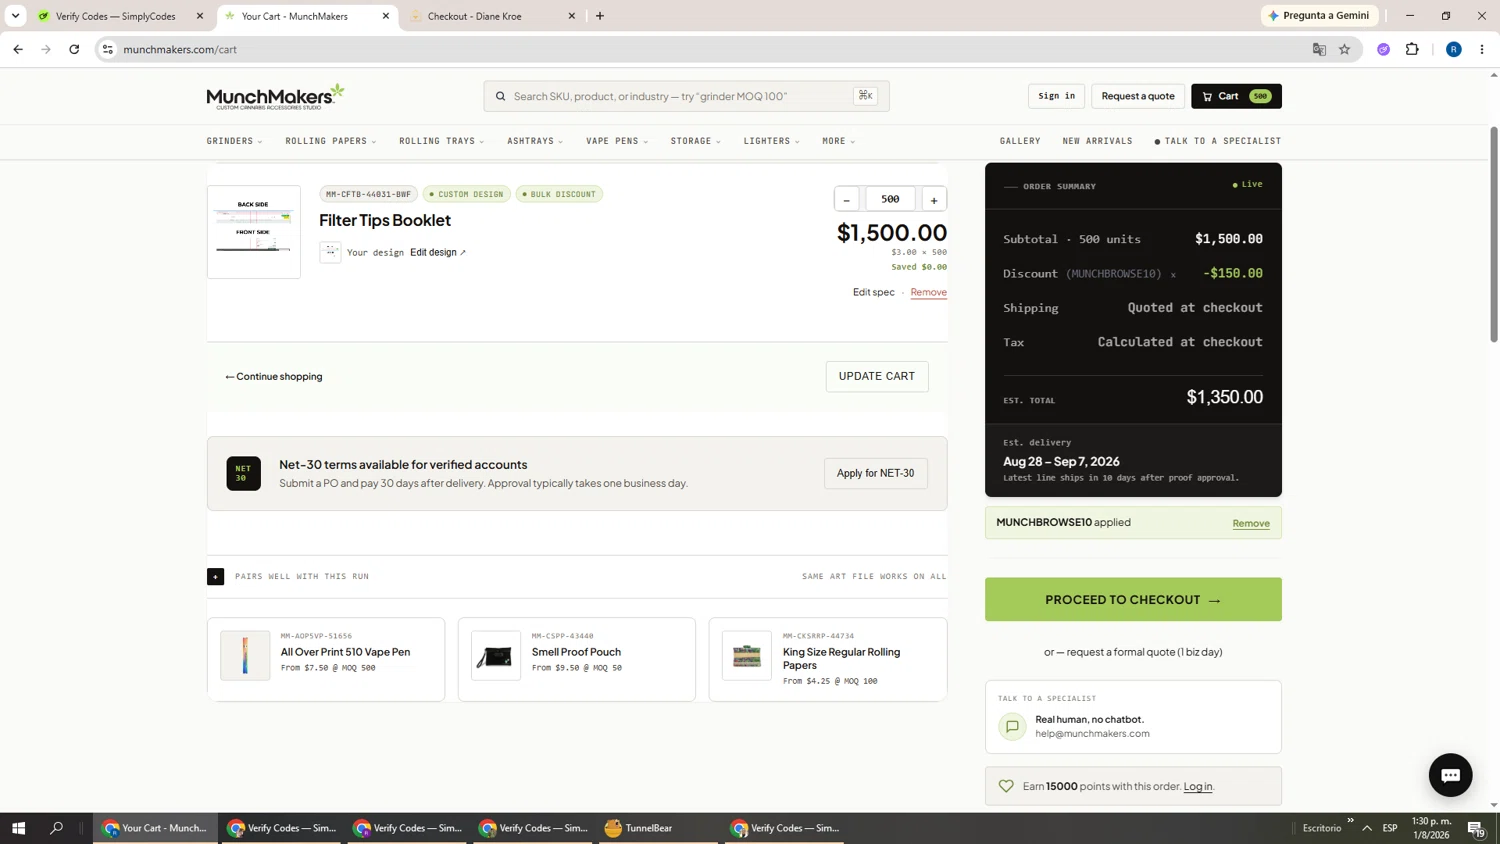1500x844 pixels.
Task: Decrease quantity with the minus button
Action: (x=846, y=199)
